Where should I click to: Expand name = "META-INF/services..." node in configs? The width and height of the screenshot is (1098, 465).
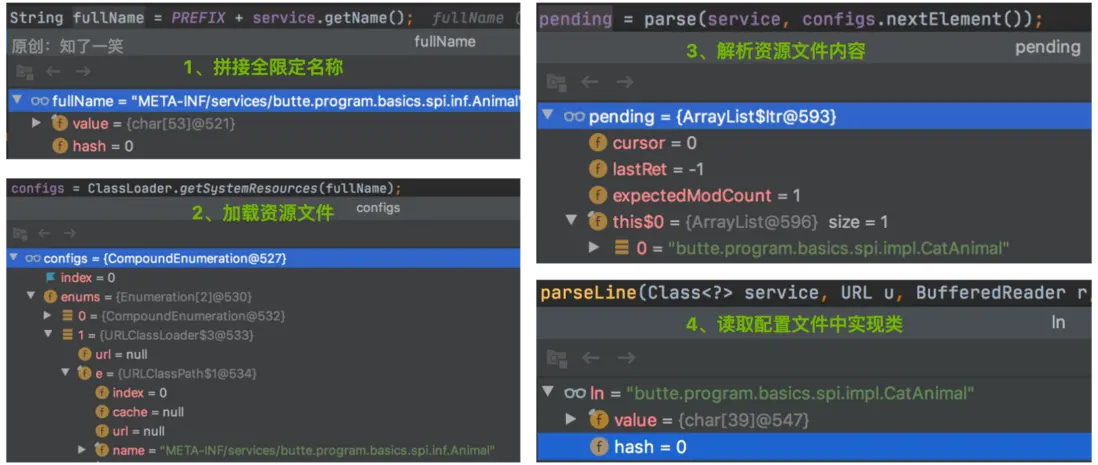tap(82, 450)
